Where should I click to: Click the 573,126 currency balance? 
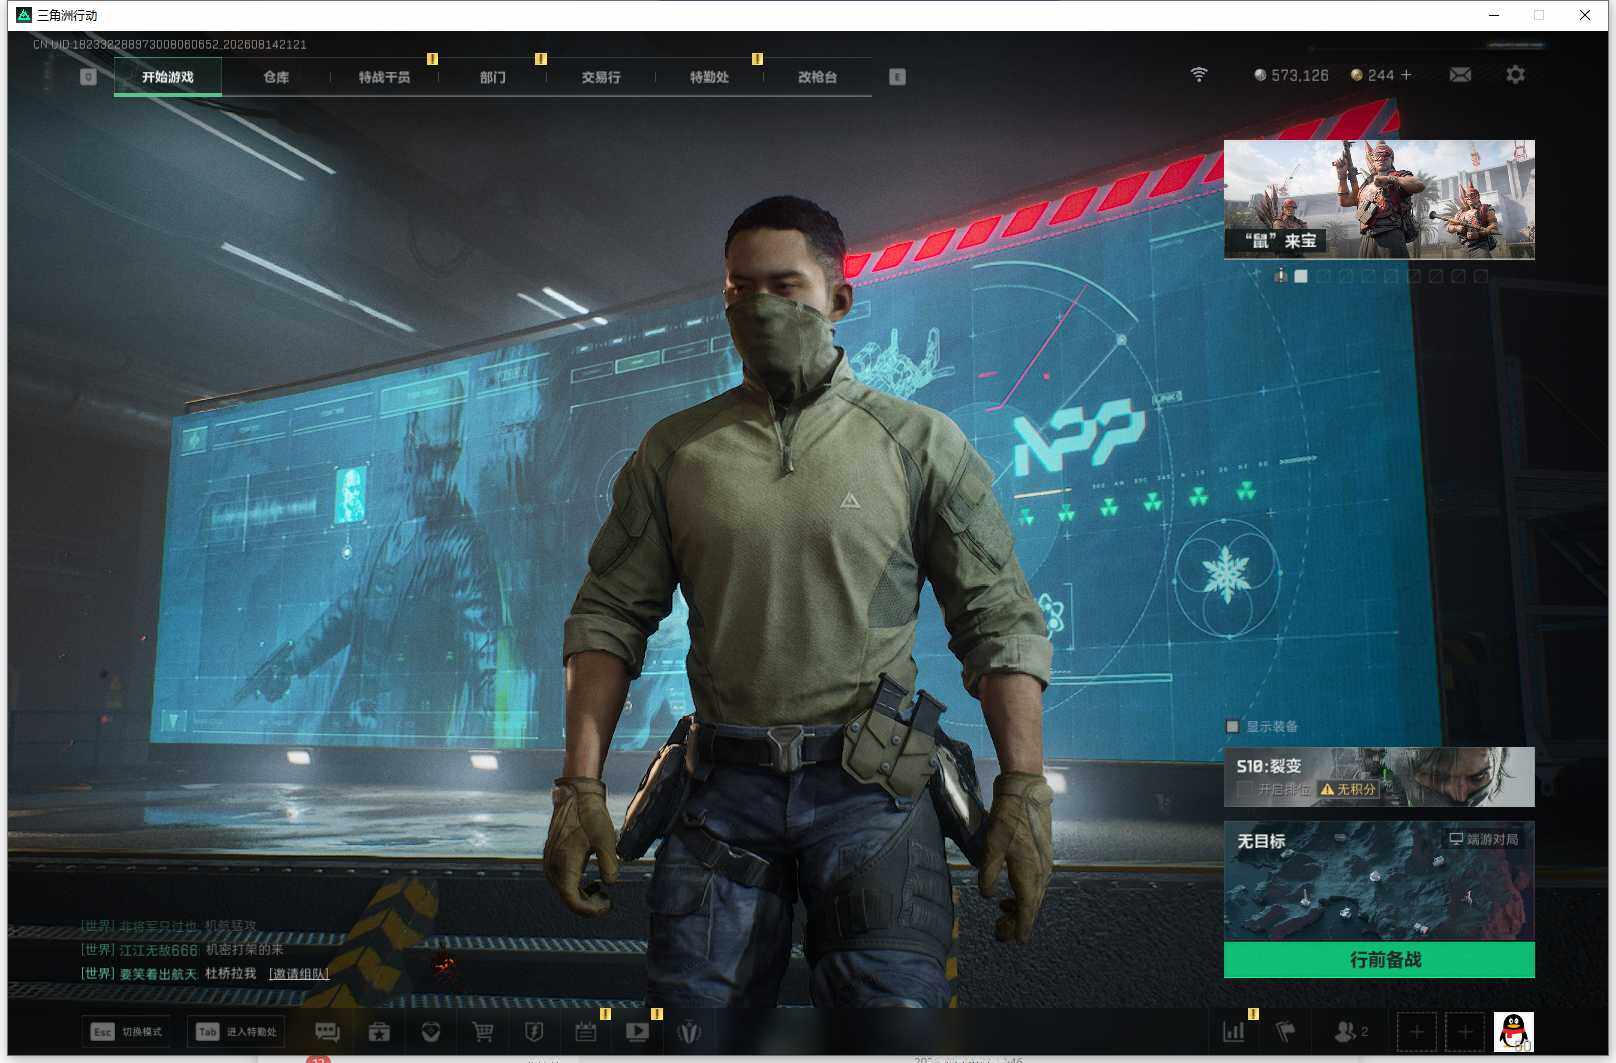point(1291,75)
